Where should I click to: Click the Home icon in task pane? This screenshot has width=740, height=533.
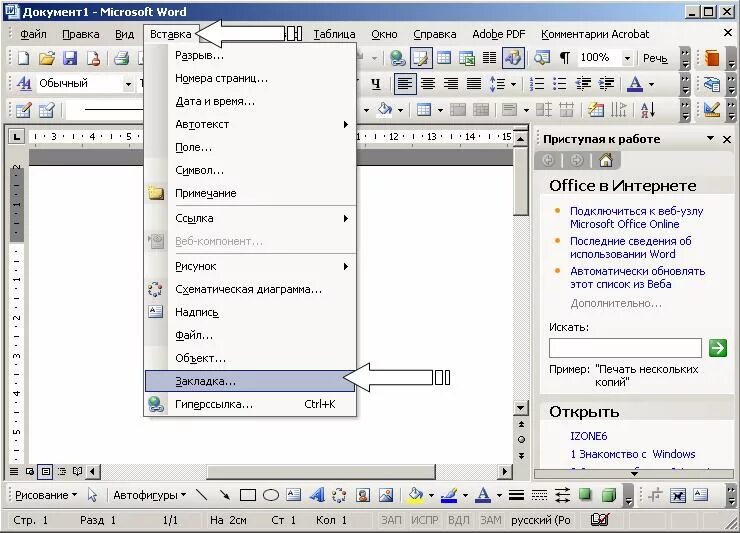606,161
